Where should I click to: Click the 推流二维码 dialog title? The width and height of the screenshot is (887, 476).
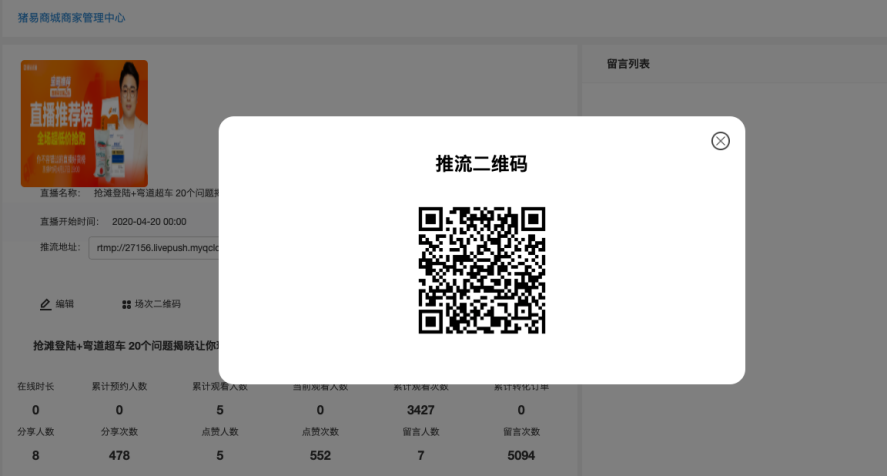481,164
